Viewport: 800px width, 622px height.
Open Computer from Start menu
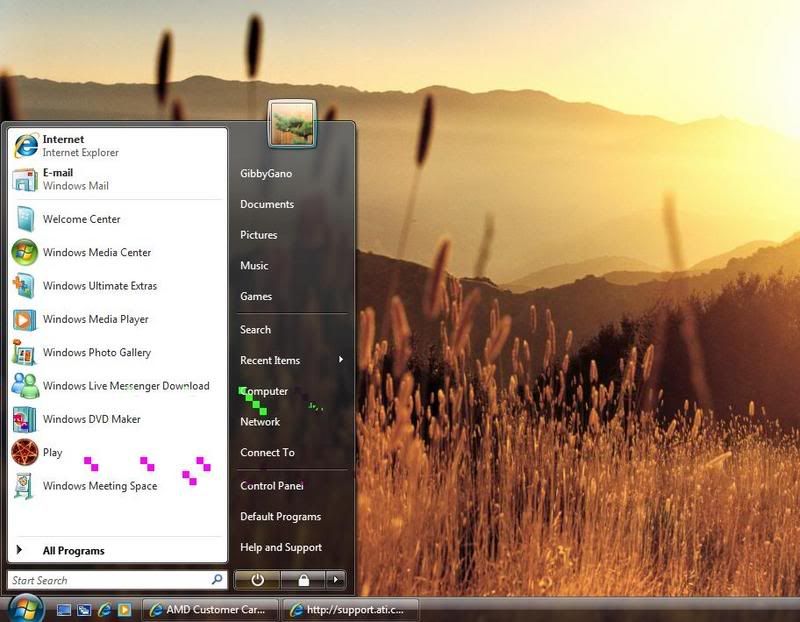(x=264, y=391)
